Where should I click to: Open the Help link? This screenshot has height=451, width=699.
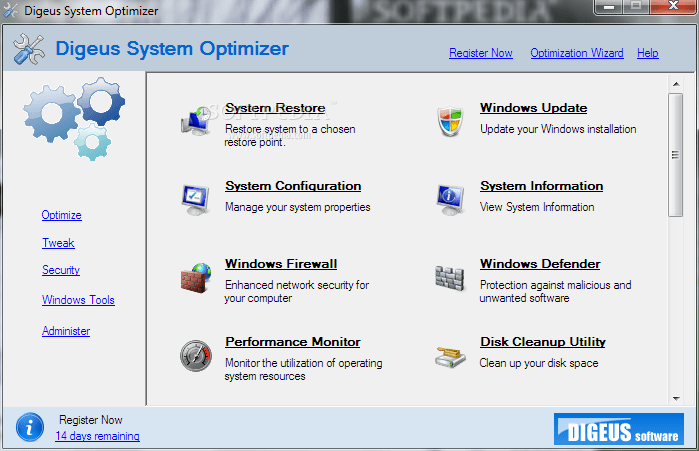[648, 53]
